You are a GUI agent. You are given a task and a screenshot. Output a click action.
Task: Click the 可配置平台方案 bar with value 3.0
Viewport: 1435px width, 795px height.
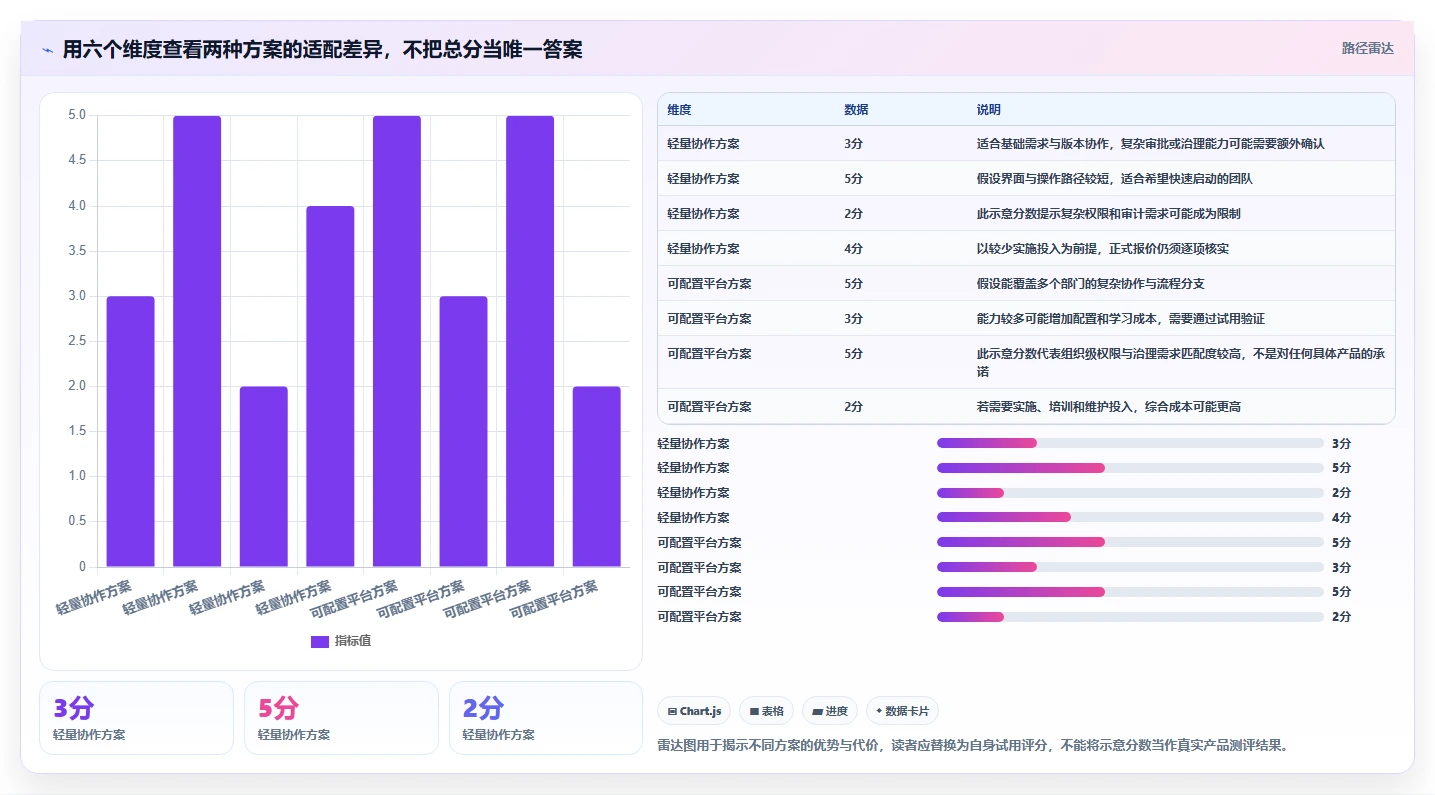[x=463, y=431]
